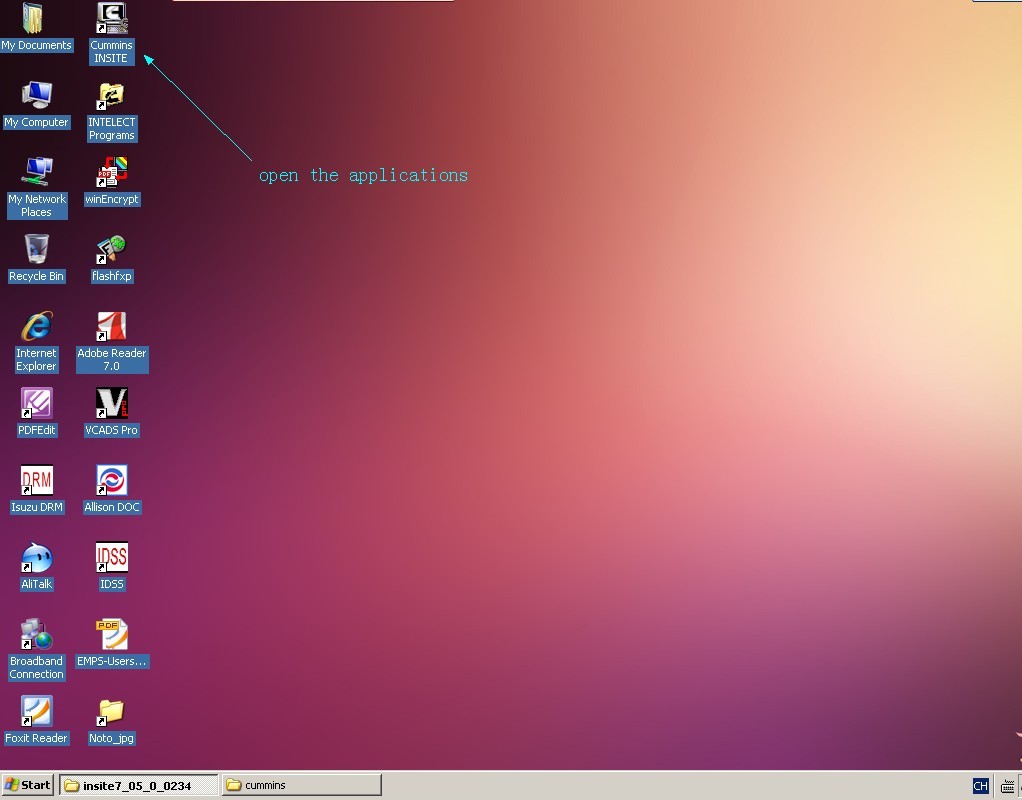This screenshot has width=1022, height=800.
Task: Switch to the cummins folder taskbar window
Action: pyautogui.click(x=301, y=785)
